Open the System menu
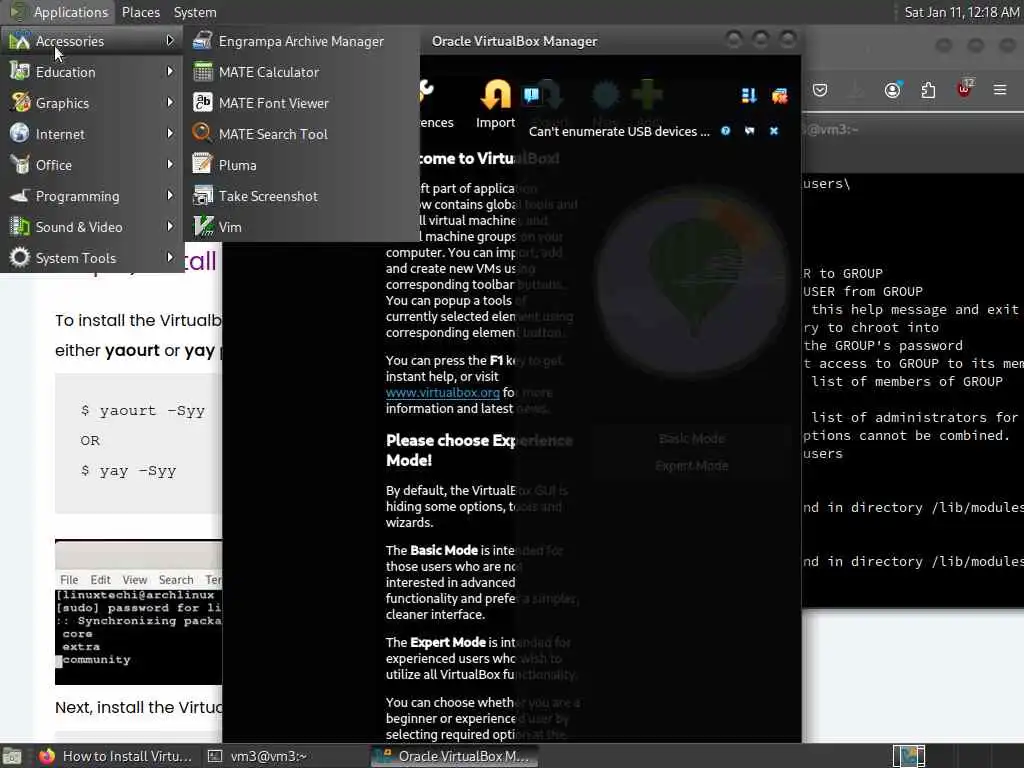The width and height of the screenshot is (1024, 768). (x=195, y=12)
